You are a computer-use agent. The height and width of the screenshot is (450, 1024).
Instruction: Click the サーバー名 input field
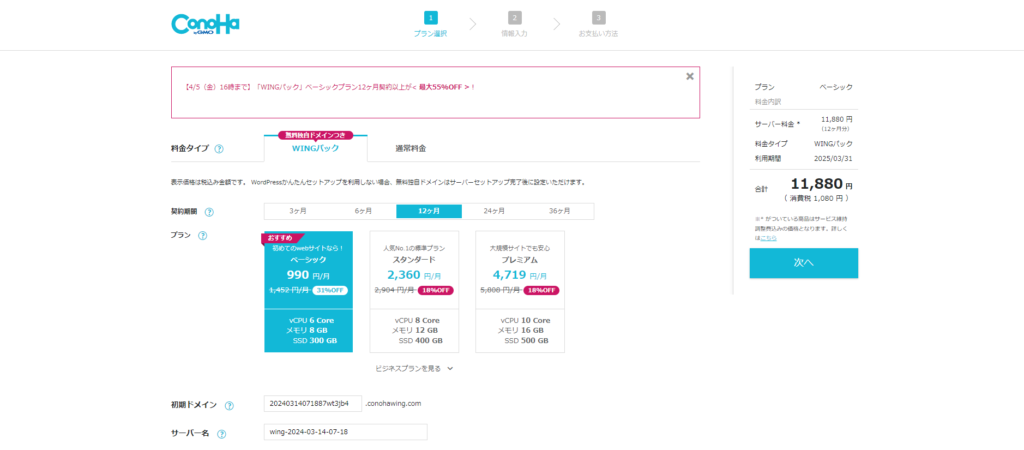[x=345, y=432]
